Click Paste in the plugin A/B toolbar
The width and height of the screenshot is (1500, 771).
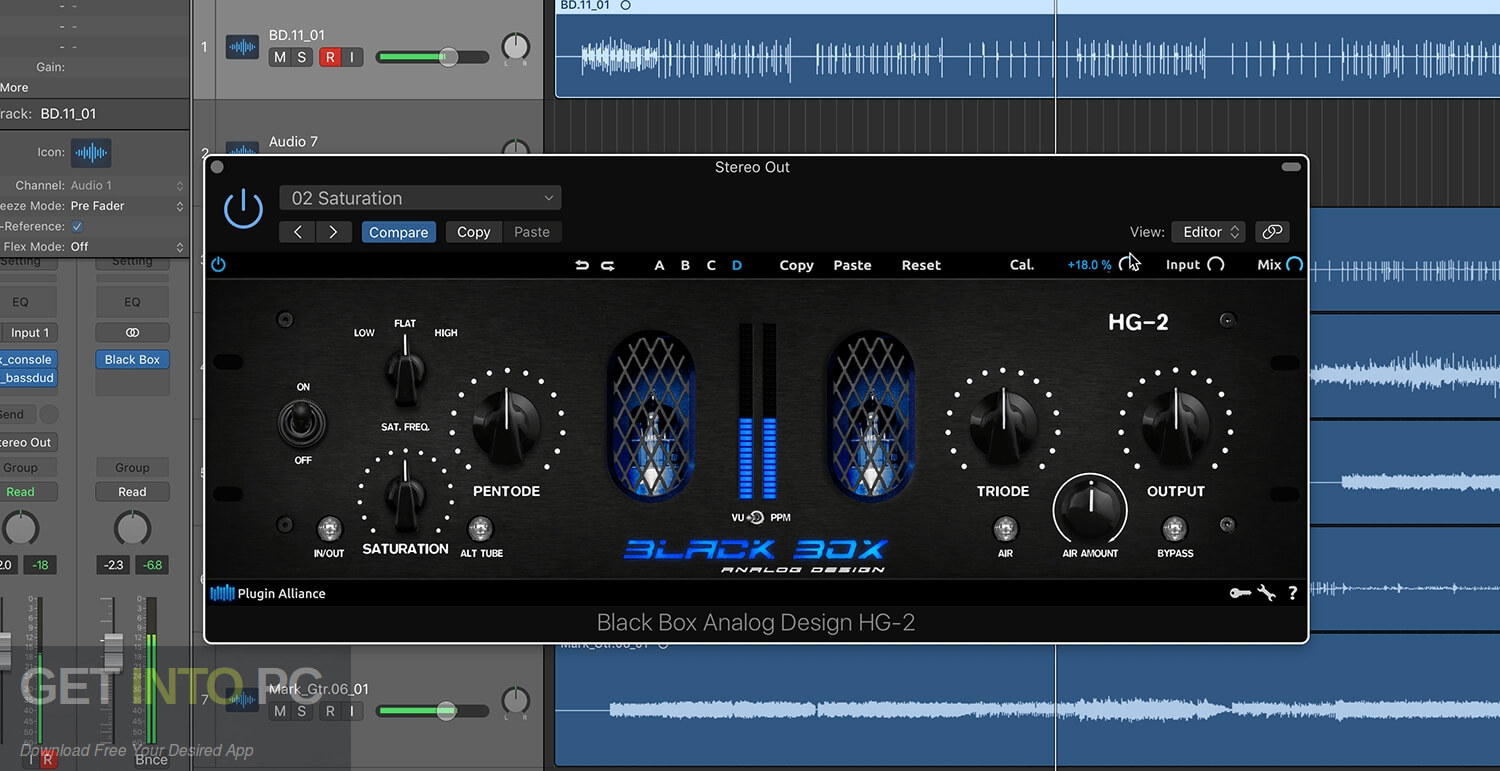[852, 265]
